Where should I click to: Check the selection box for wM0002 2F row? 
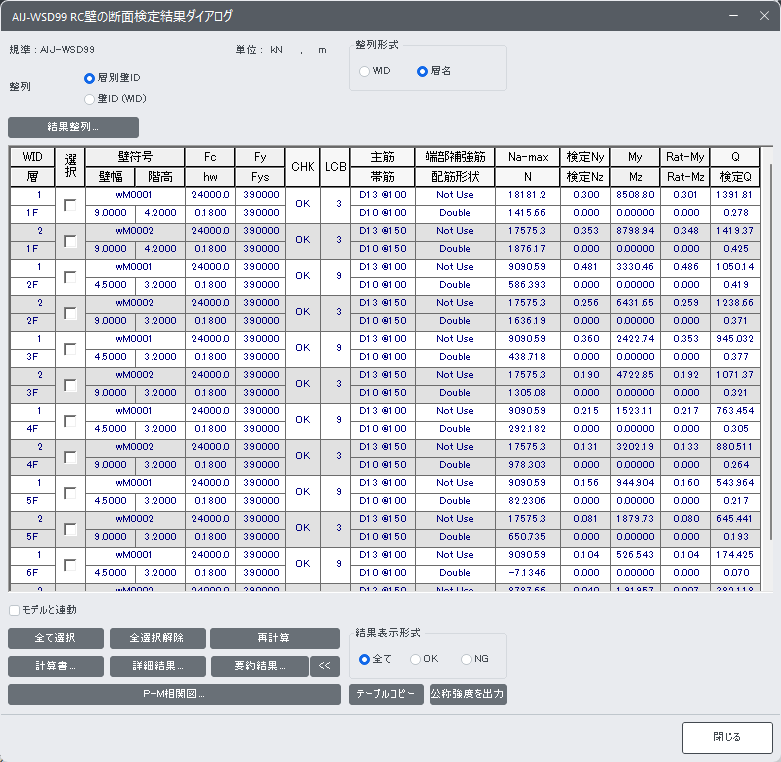point(70,313)
